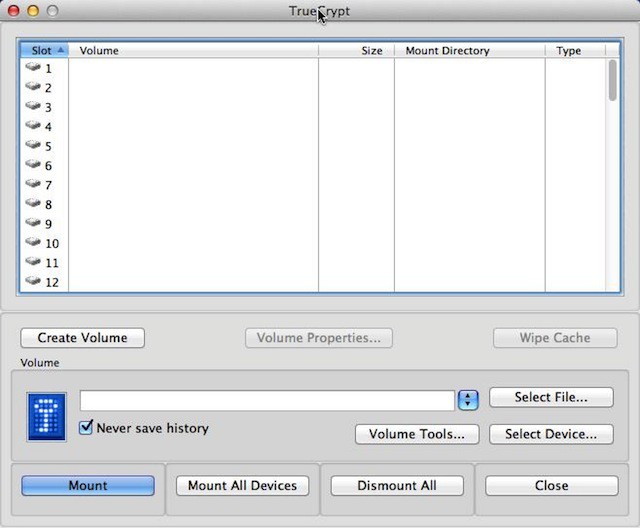Click the Mount Directory column header
Screen dimensions: 640x528
pyautogui.click(x=468, y=50)
